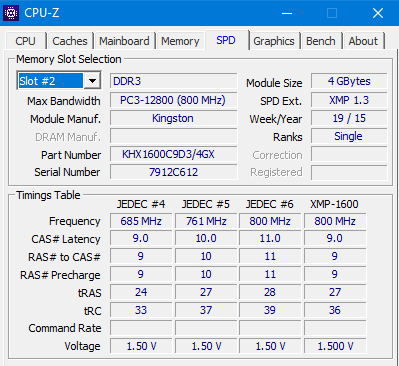Click the empty Registered field

point(349,172)
